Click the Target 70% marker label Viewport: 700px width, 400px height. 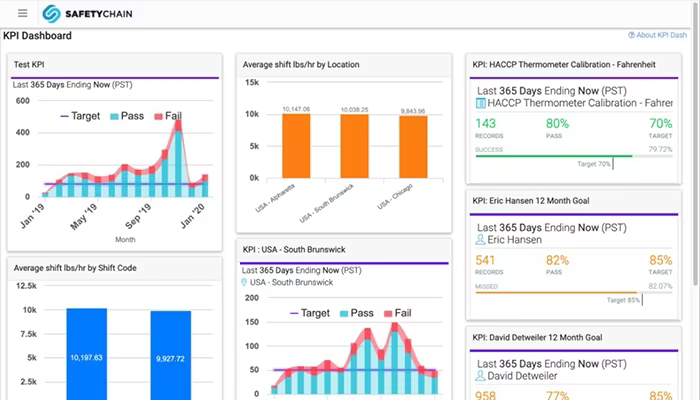click(594, 164)
